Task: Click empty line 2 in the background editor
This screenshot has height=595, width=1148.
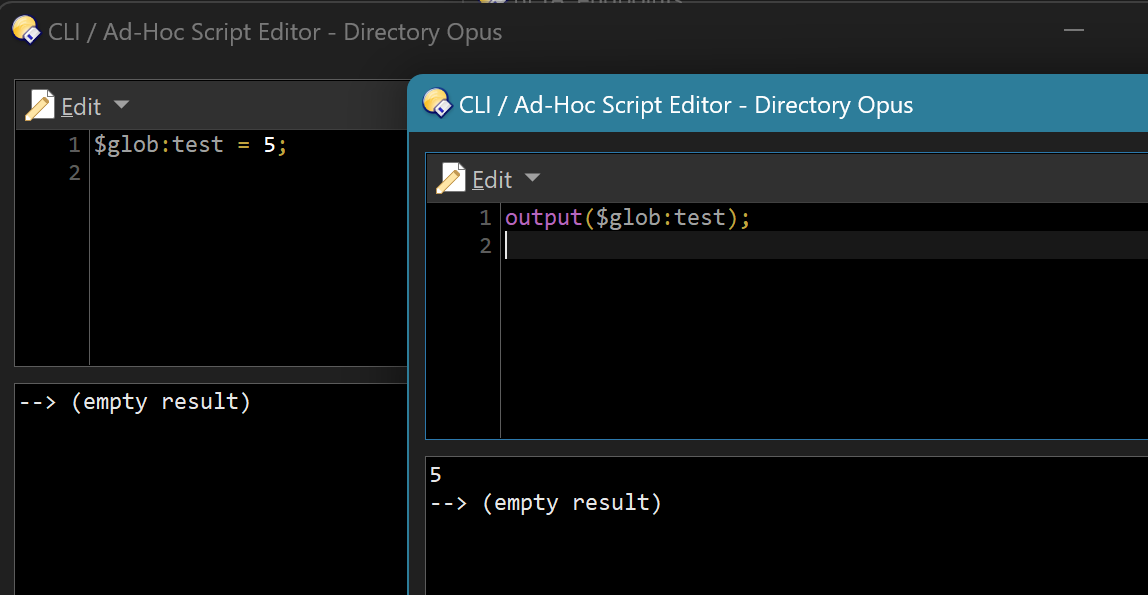Action: pos(240,173)
